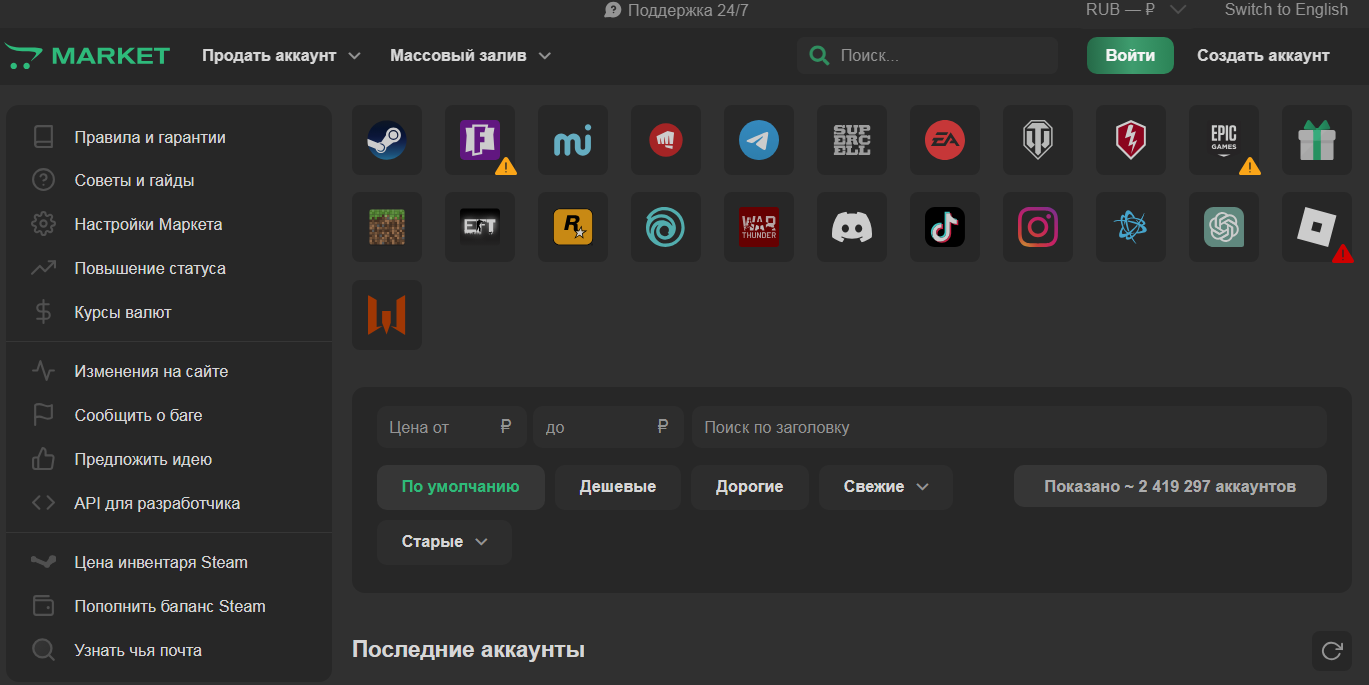Open the RUB currency selector

[x=1135, y=10]
